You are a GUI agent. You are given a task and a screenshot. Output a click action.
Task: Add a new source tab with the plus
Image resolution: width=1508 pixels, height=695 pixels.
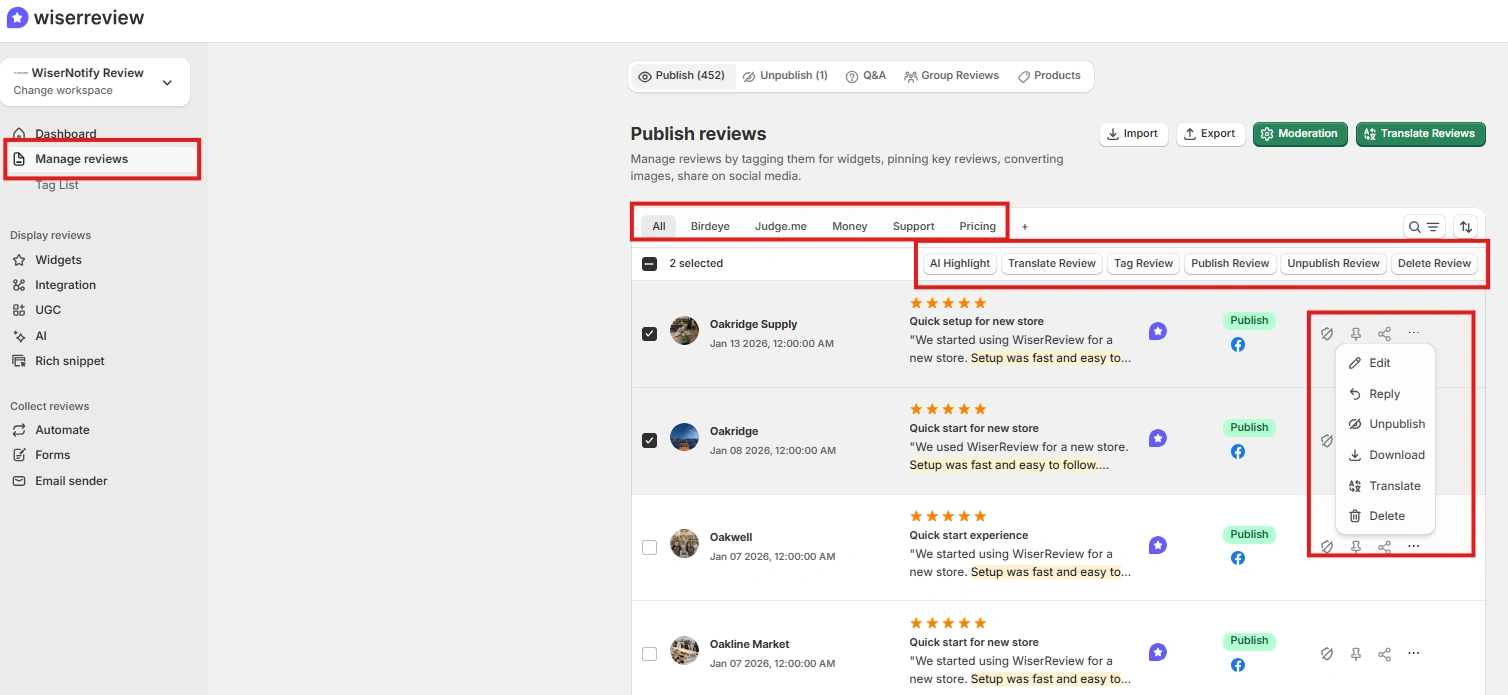pos(1024,226)
